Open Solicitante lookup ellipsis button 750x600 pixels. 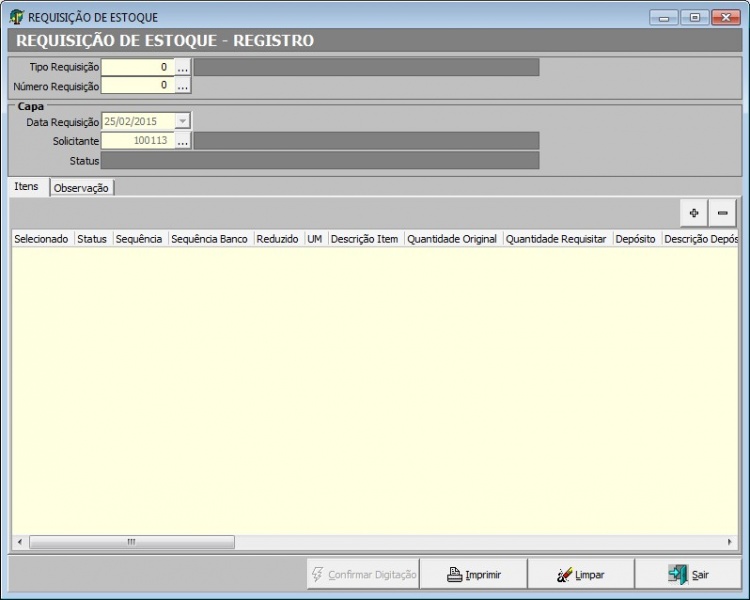tap(183, 141)
